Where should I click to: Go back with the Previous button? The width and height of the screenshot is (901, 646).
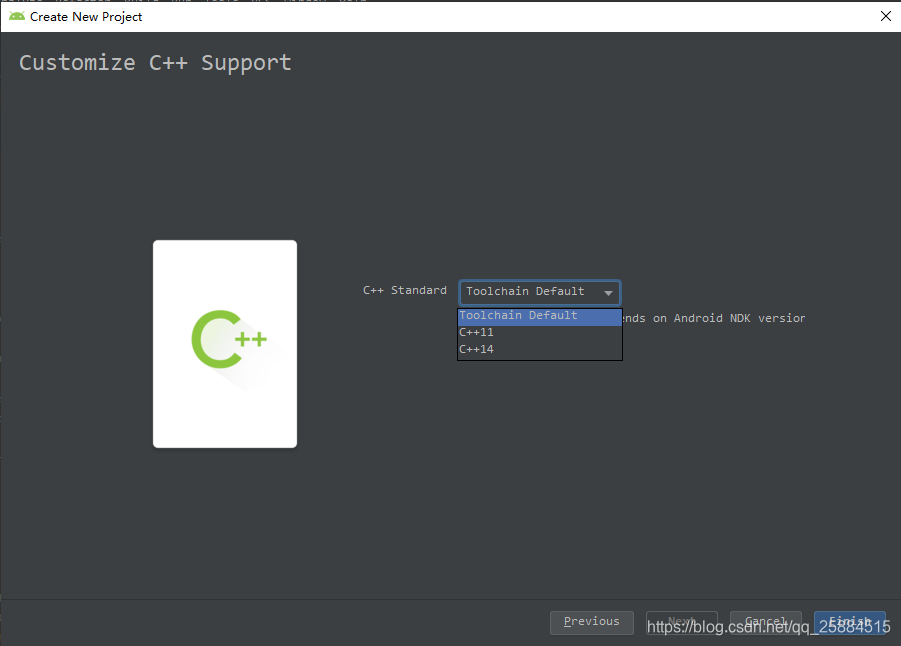click(591, 622)
